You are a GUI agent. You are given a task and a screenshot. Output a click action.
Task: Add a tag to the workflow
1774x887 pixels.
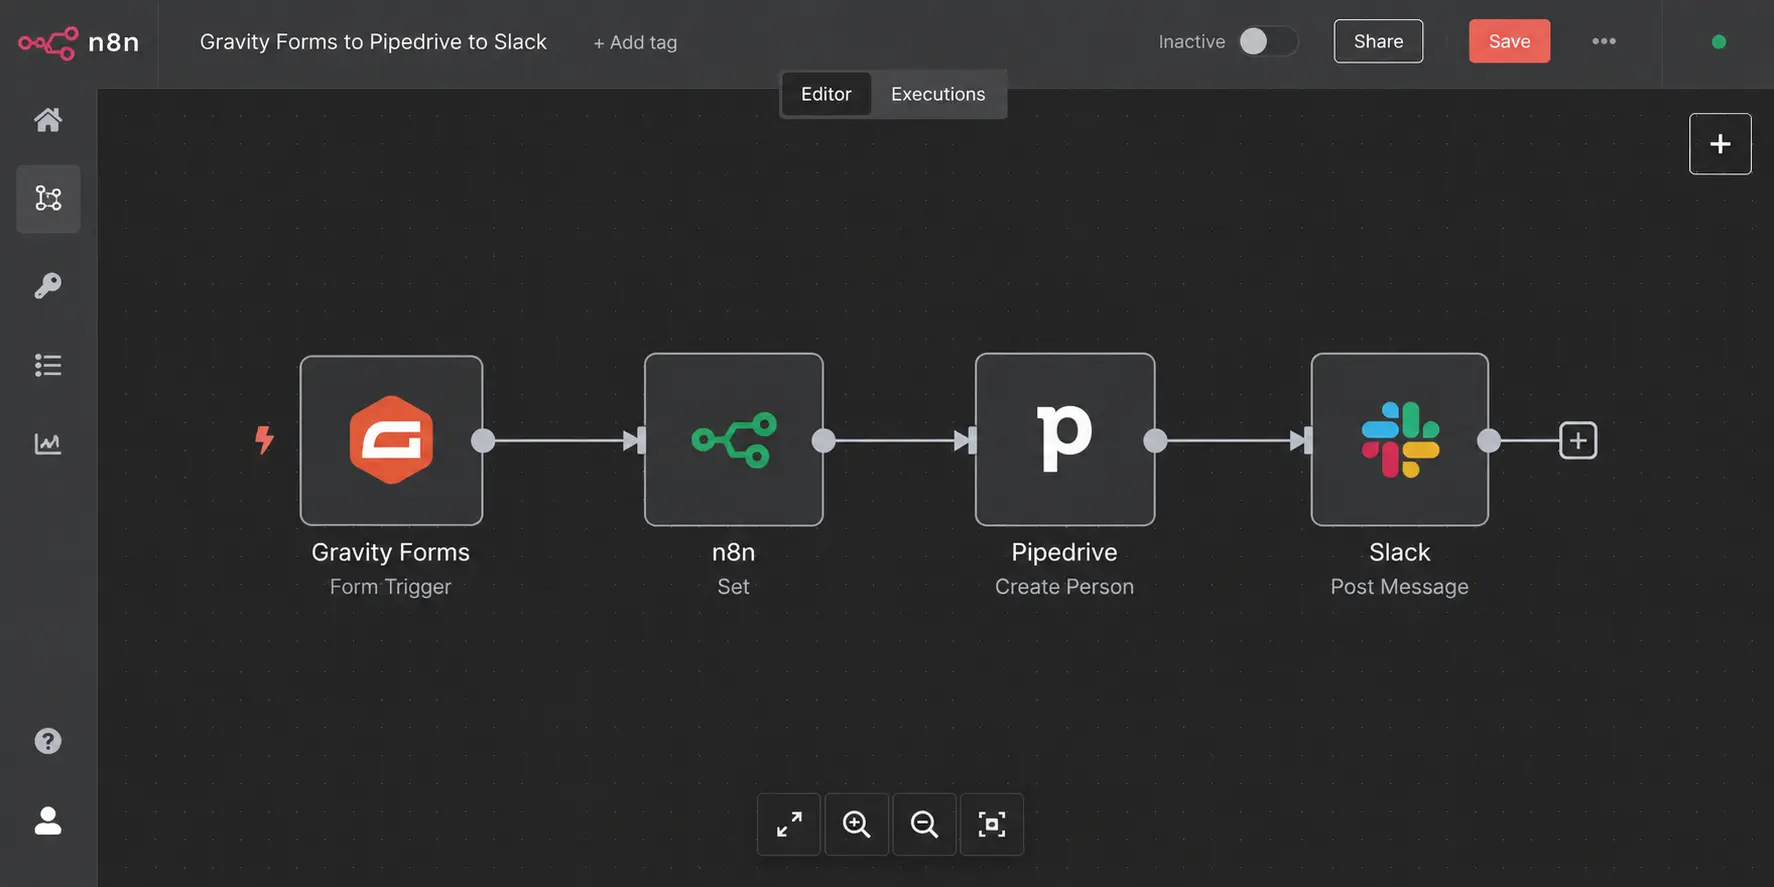click(x=635, y=42)
